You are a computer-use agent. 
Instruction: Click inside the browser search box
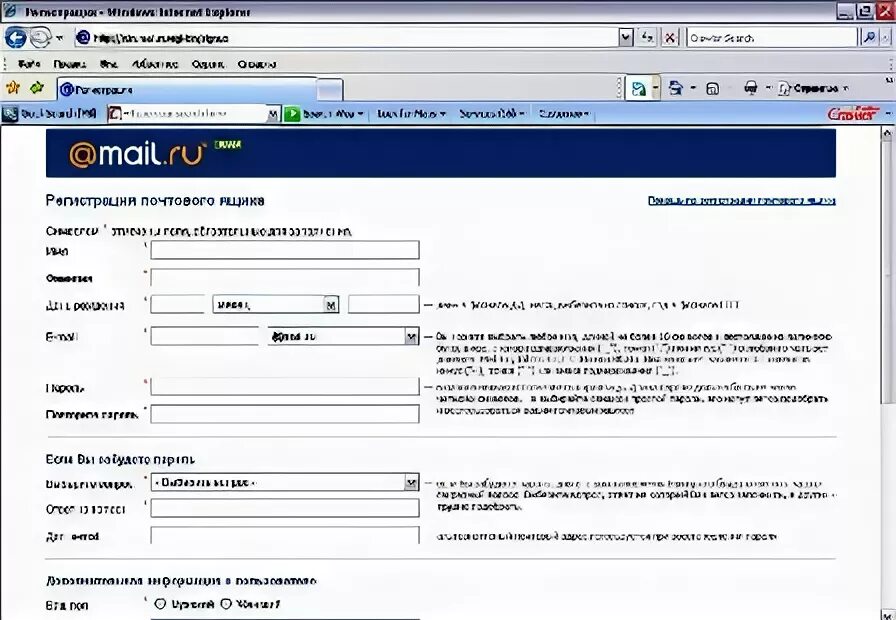772,38
